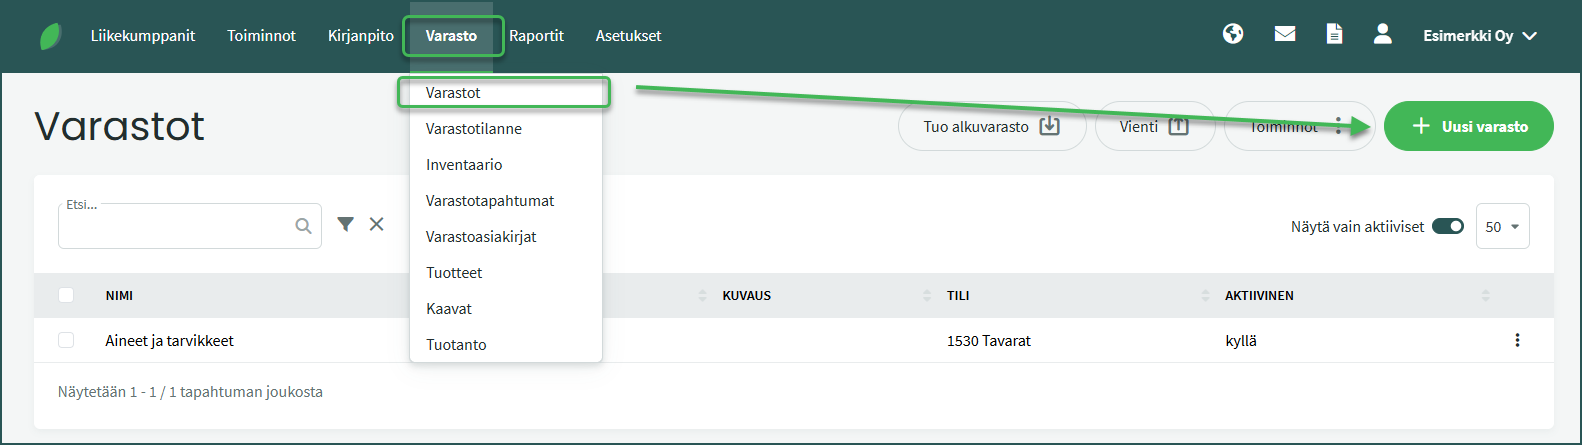Click the magnifier search icon

[303, 226]
